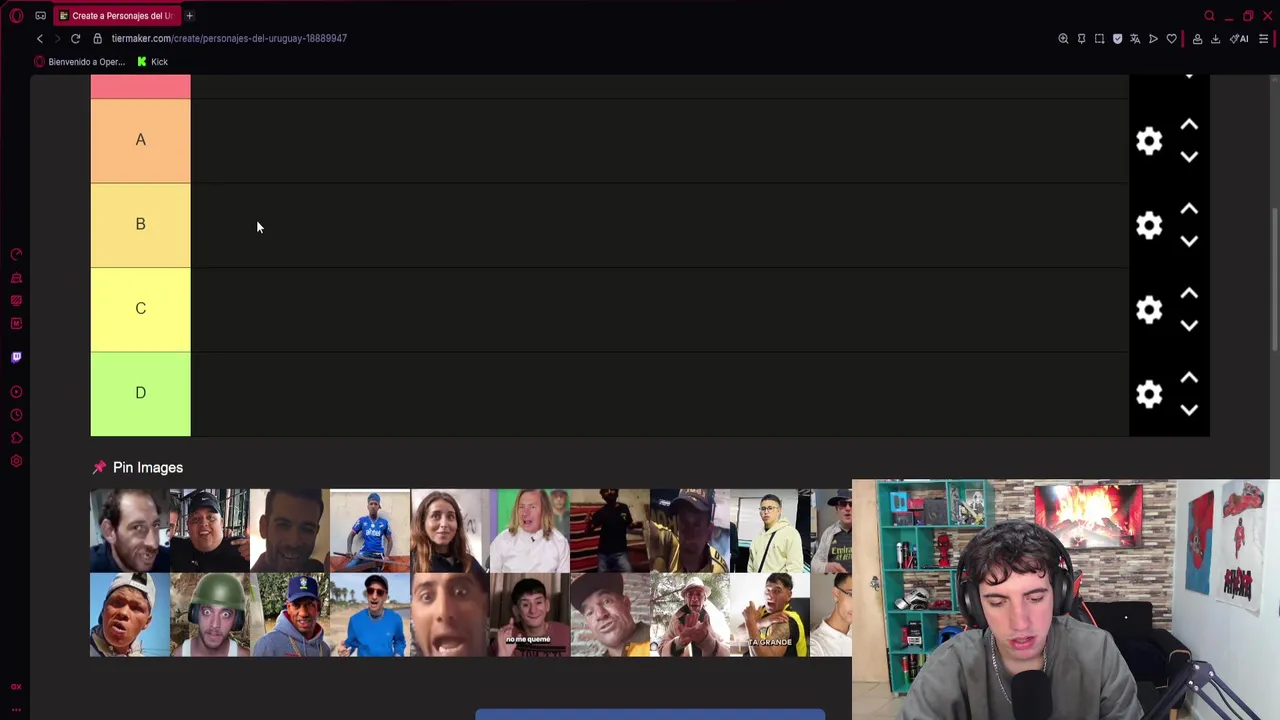Select the smiling woman thumbnail
1280x720 pixels.
(x=450, y=530)
